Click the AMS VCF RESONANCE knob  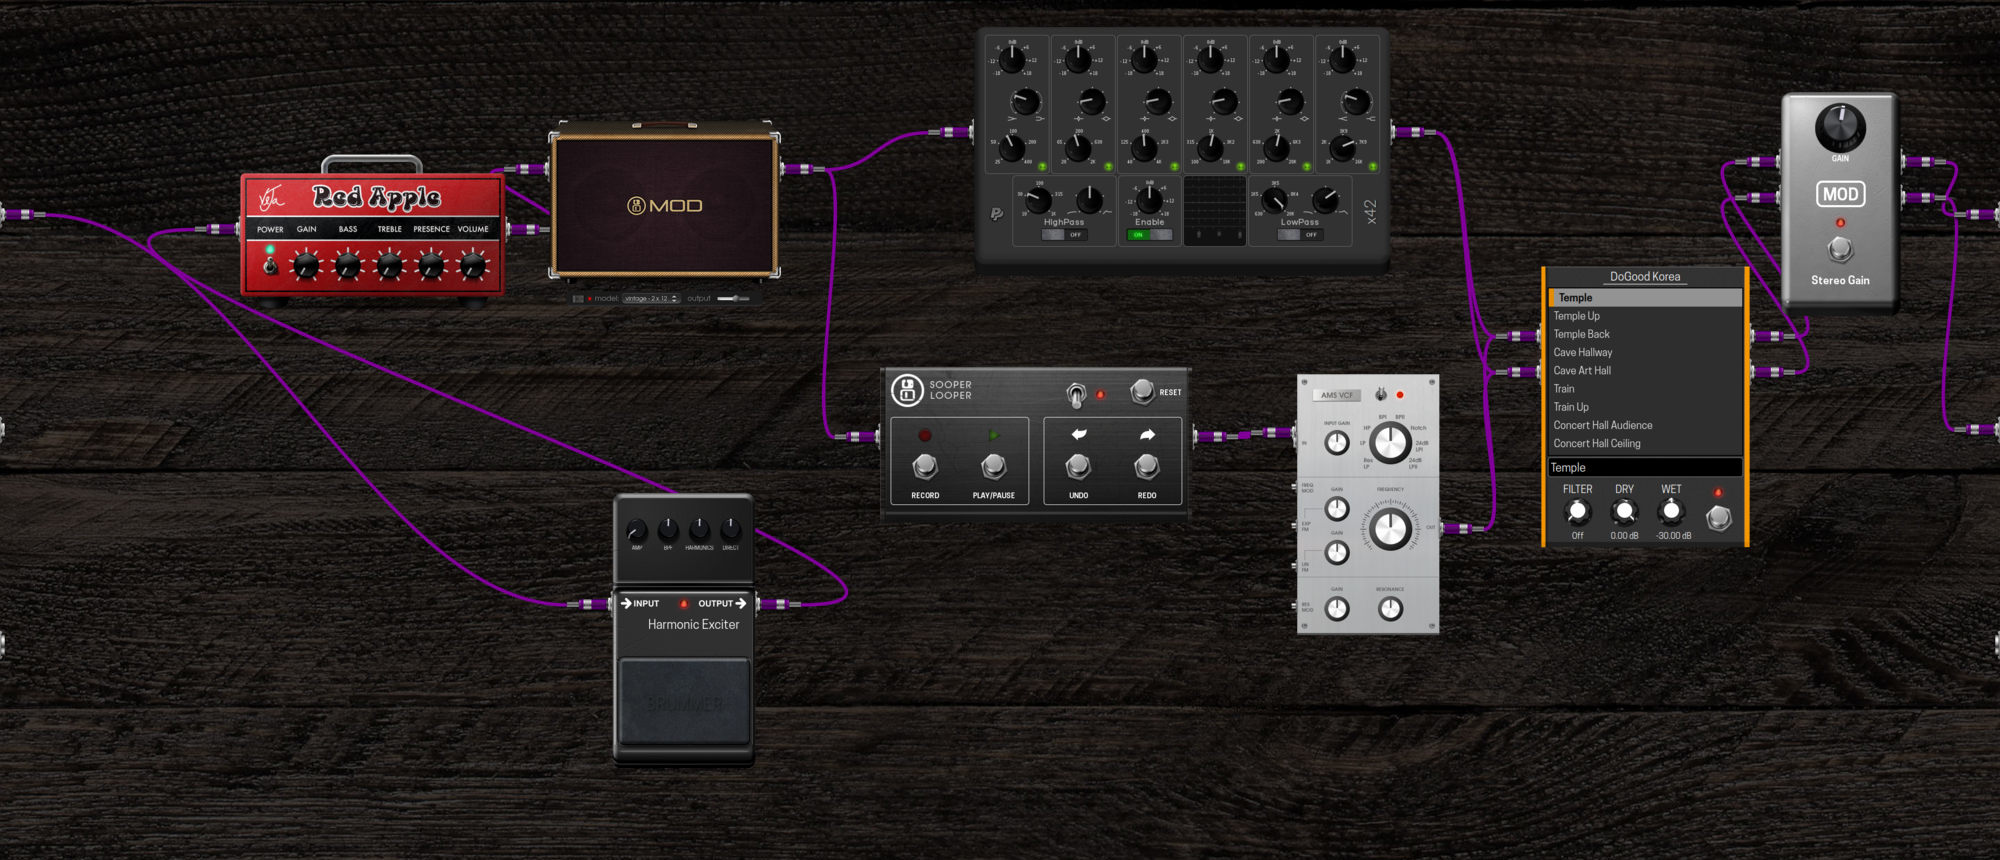pos(1390,608)
